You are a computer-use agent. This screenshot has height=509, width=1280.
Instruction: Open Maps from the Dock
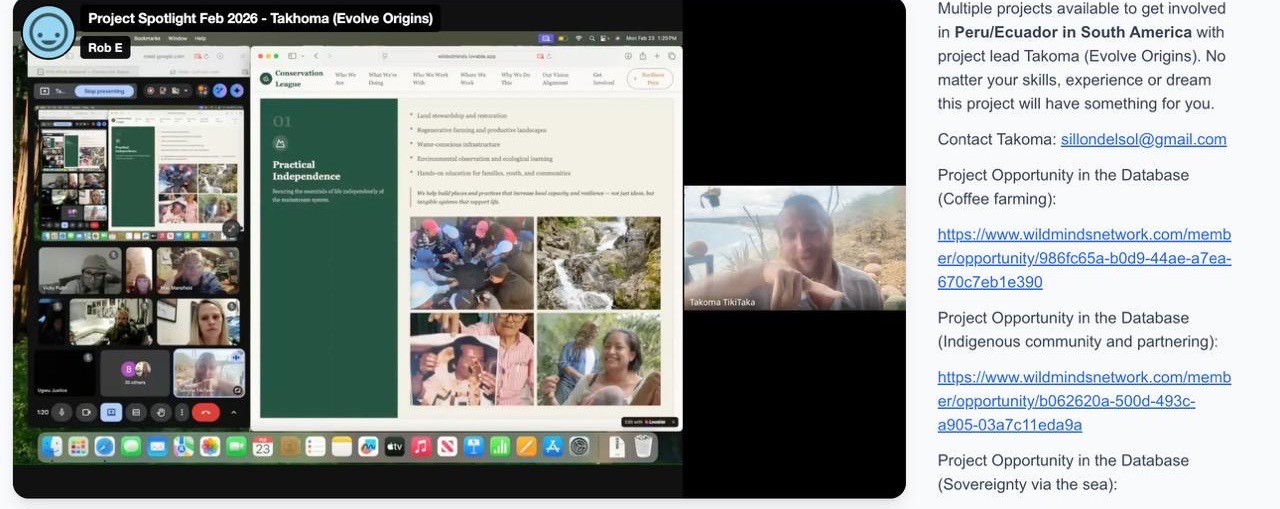(183, 447)
